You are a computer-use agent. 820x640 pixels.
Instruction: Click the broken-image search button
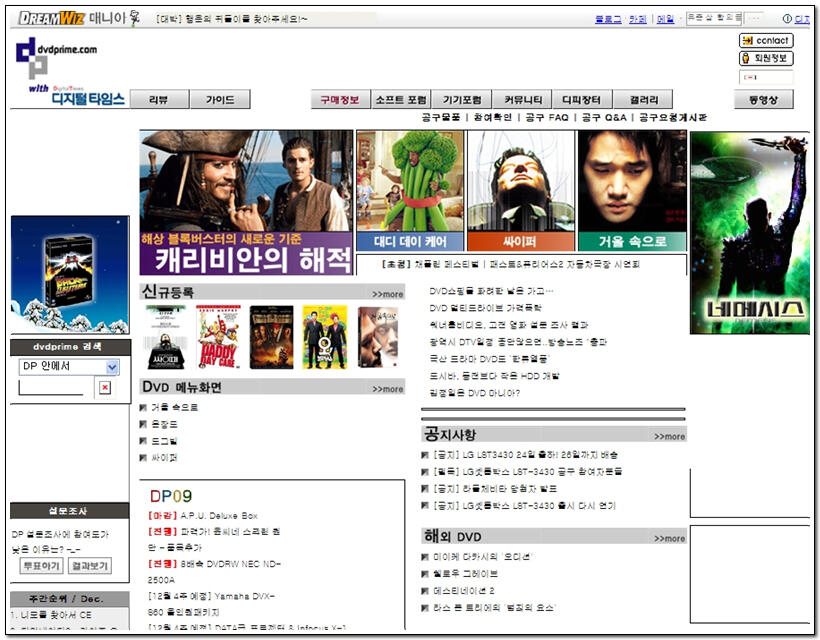coord(105,387)
